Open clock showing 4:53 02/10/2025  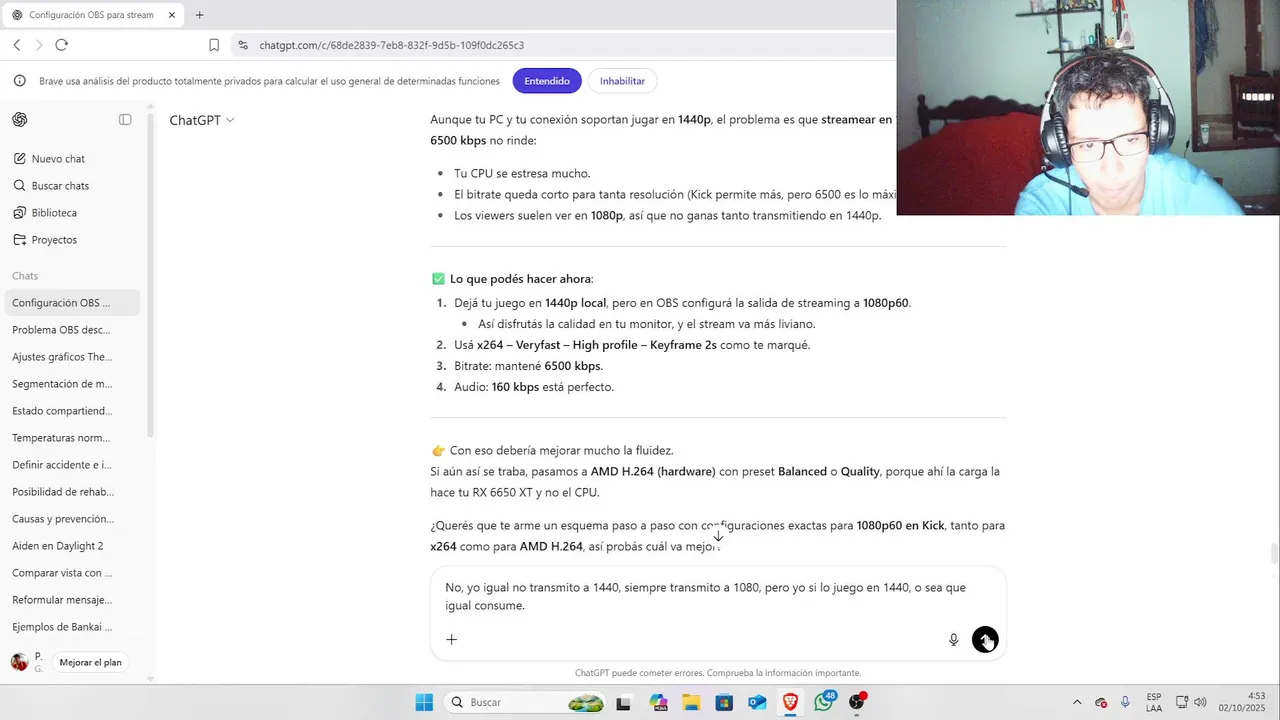[1241, 702]
